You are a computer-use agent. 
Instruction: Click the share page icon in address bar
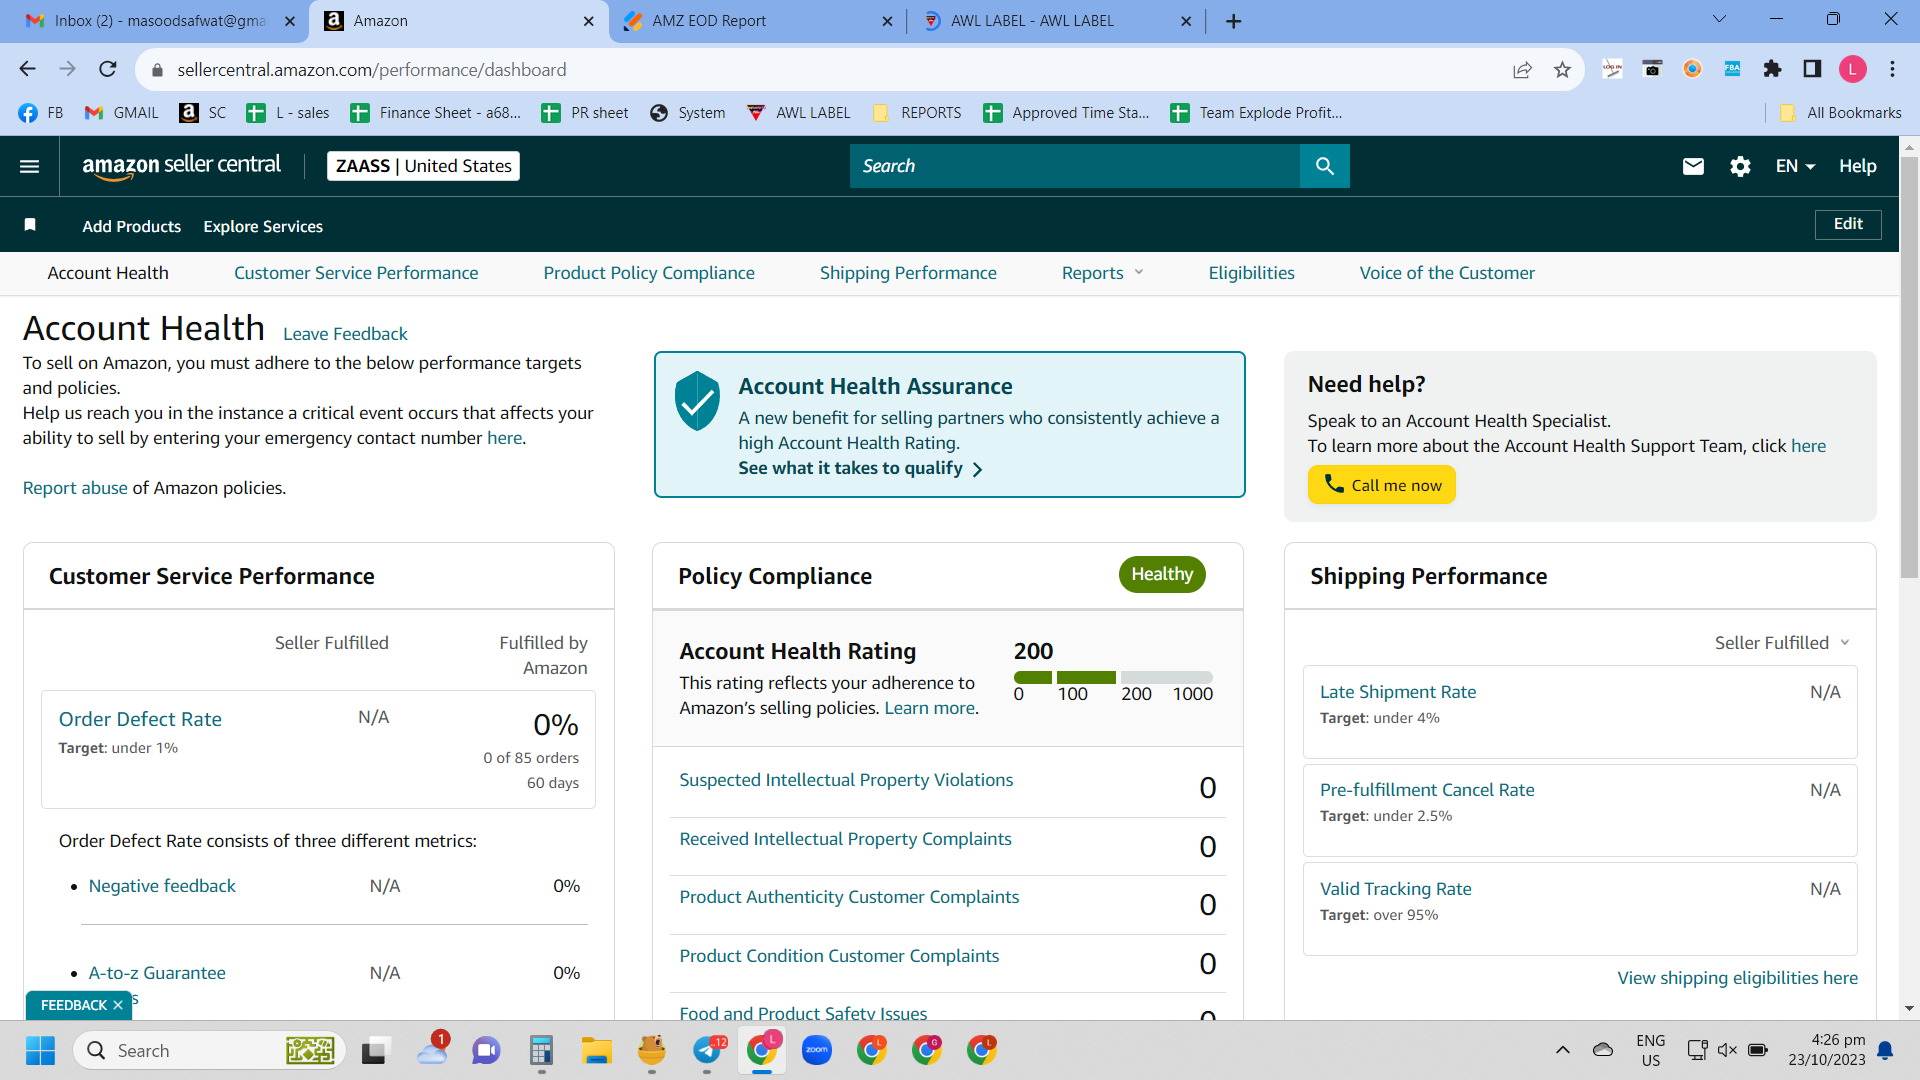click(x=1522, y=69)
